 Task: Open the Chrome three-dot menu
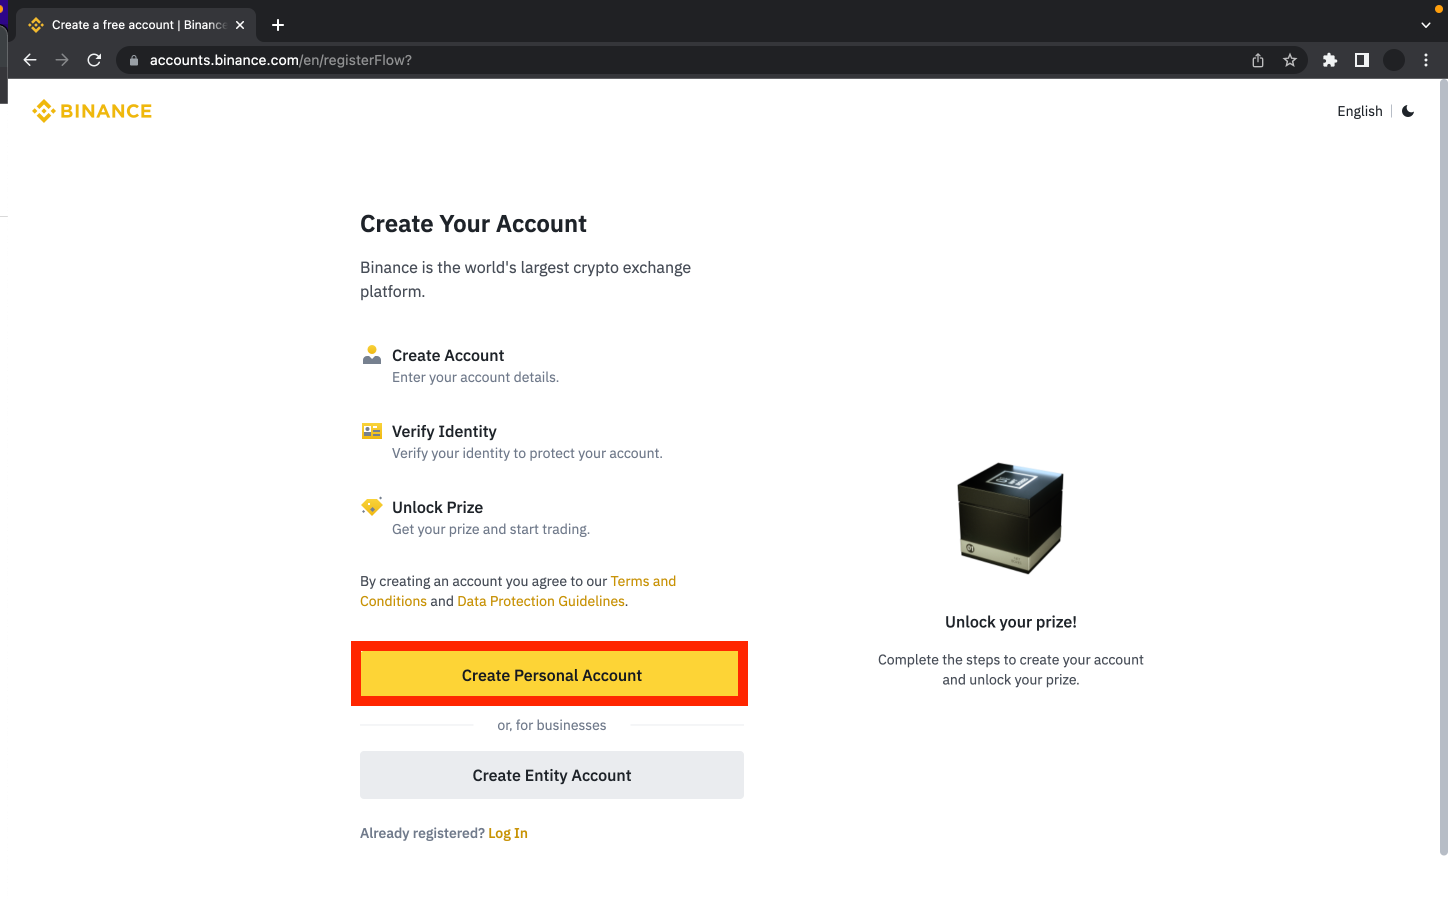(x=1426, y=60)
